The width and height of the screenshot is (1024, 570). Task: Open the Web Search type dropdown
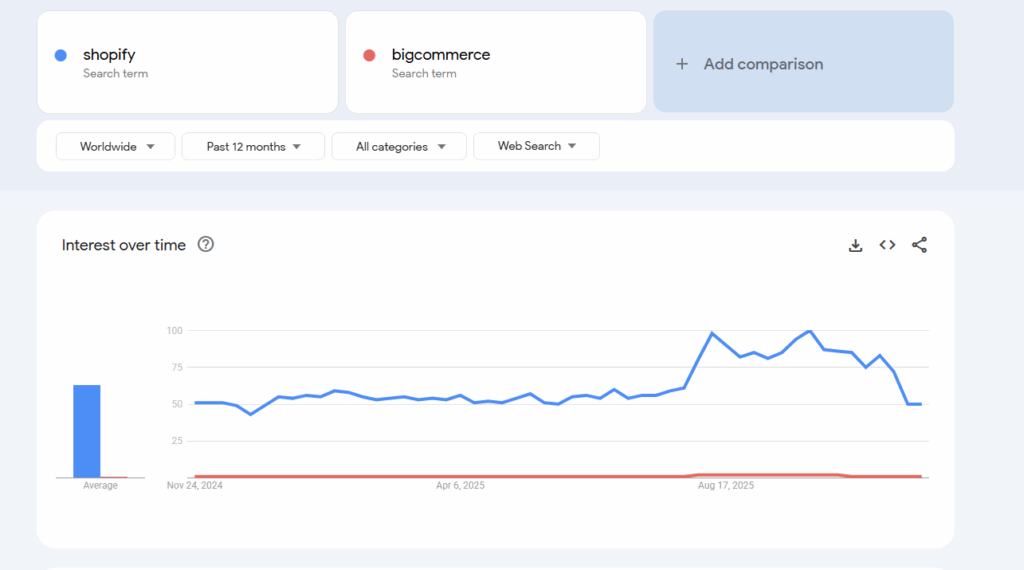536,146
